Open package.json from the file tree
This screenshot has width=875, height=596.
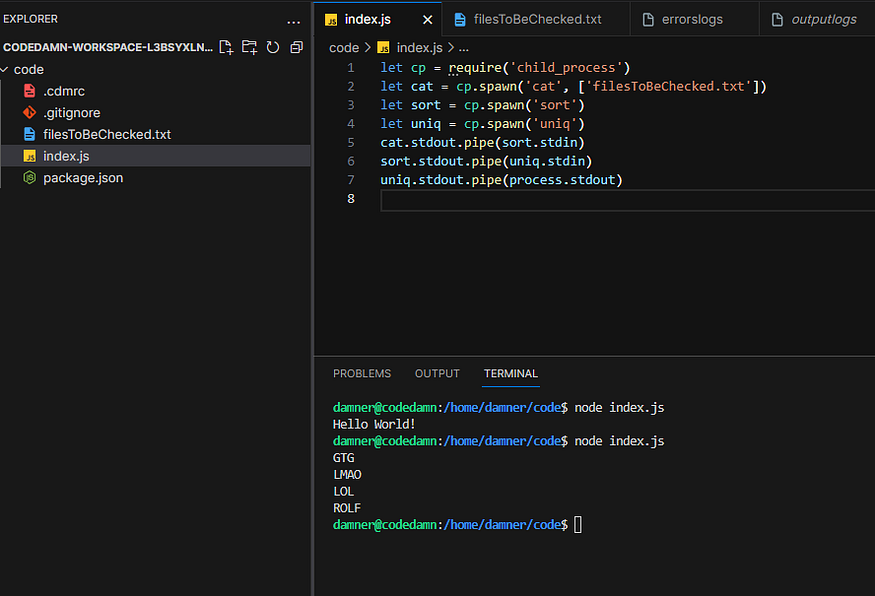tap(83, 178)
